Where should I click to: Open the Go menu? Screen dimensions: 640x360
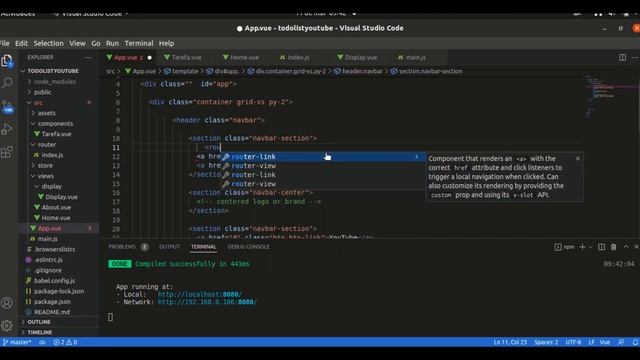point(96,43)
